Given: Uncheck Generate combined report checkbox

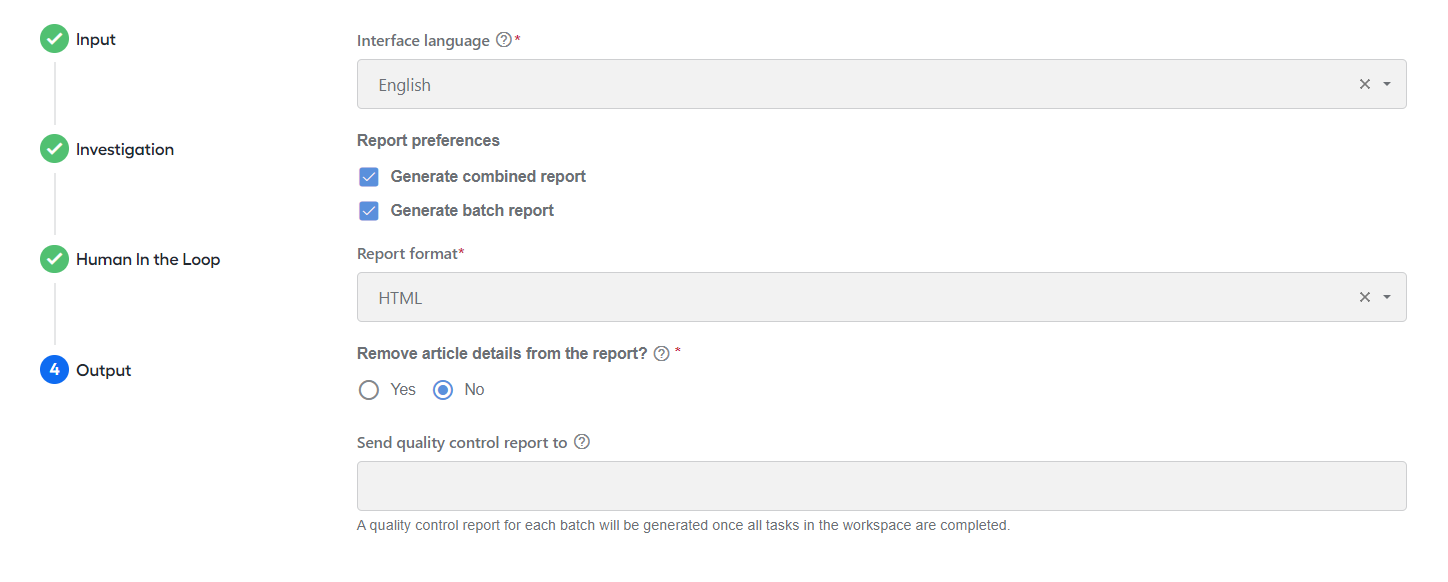Looking at the screenshot, I should (369, 177).
